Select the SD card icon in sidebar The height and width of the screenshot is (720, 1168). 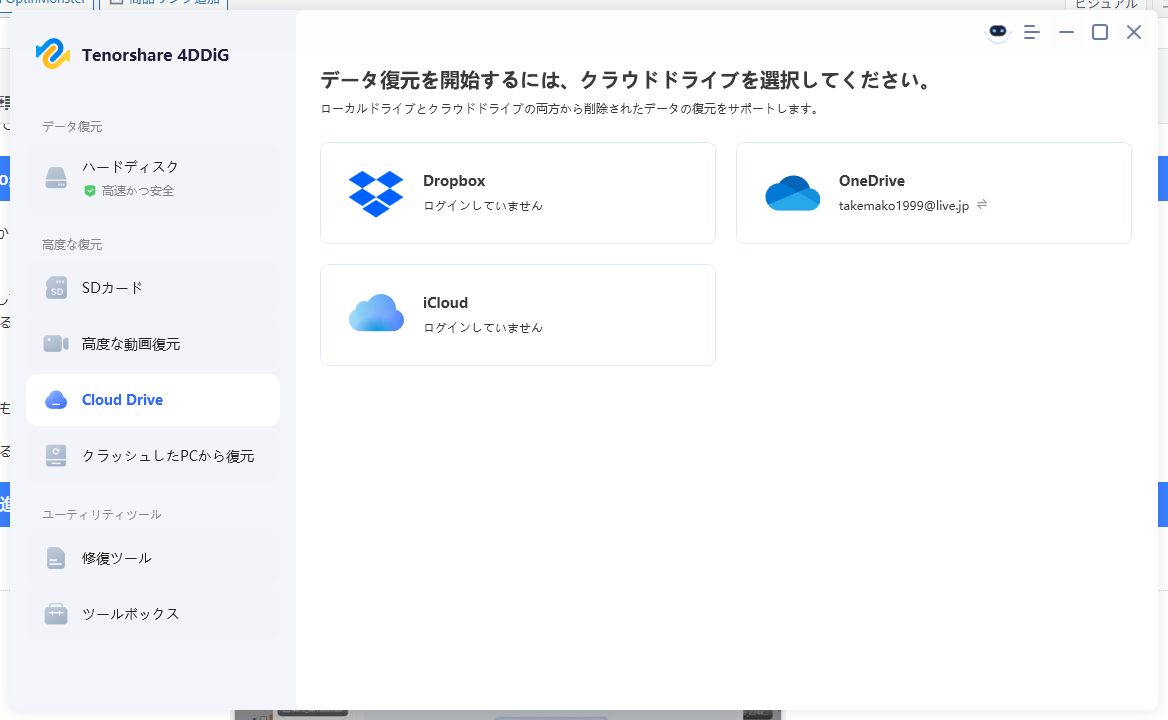click(x=56, y=288)
